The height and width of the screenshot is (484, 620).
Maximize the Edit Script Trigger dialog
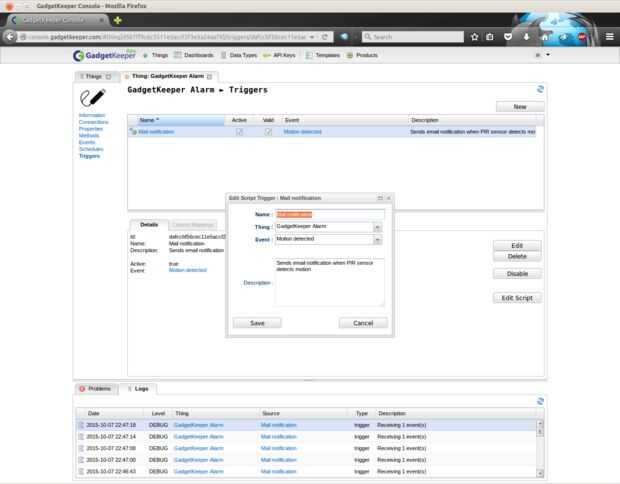click(x=380, y=198)
